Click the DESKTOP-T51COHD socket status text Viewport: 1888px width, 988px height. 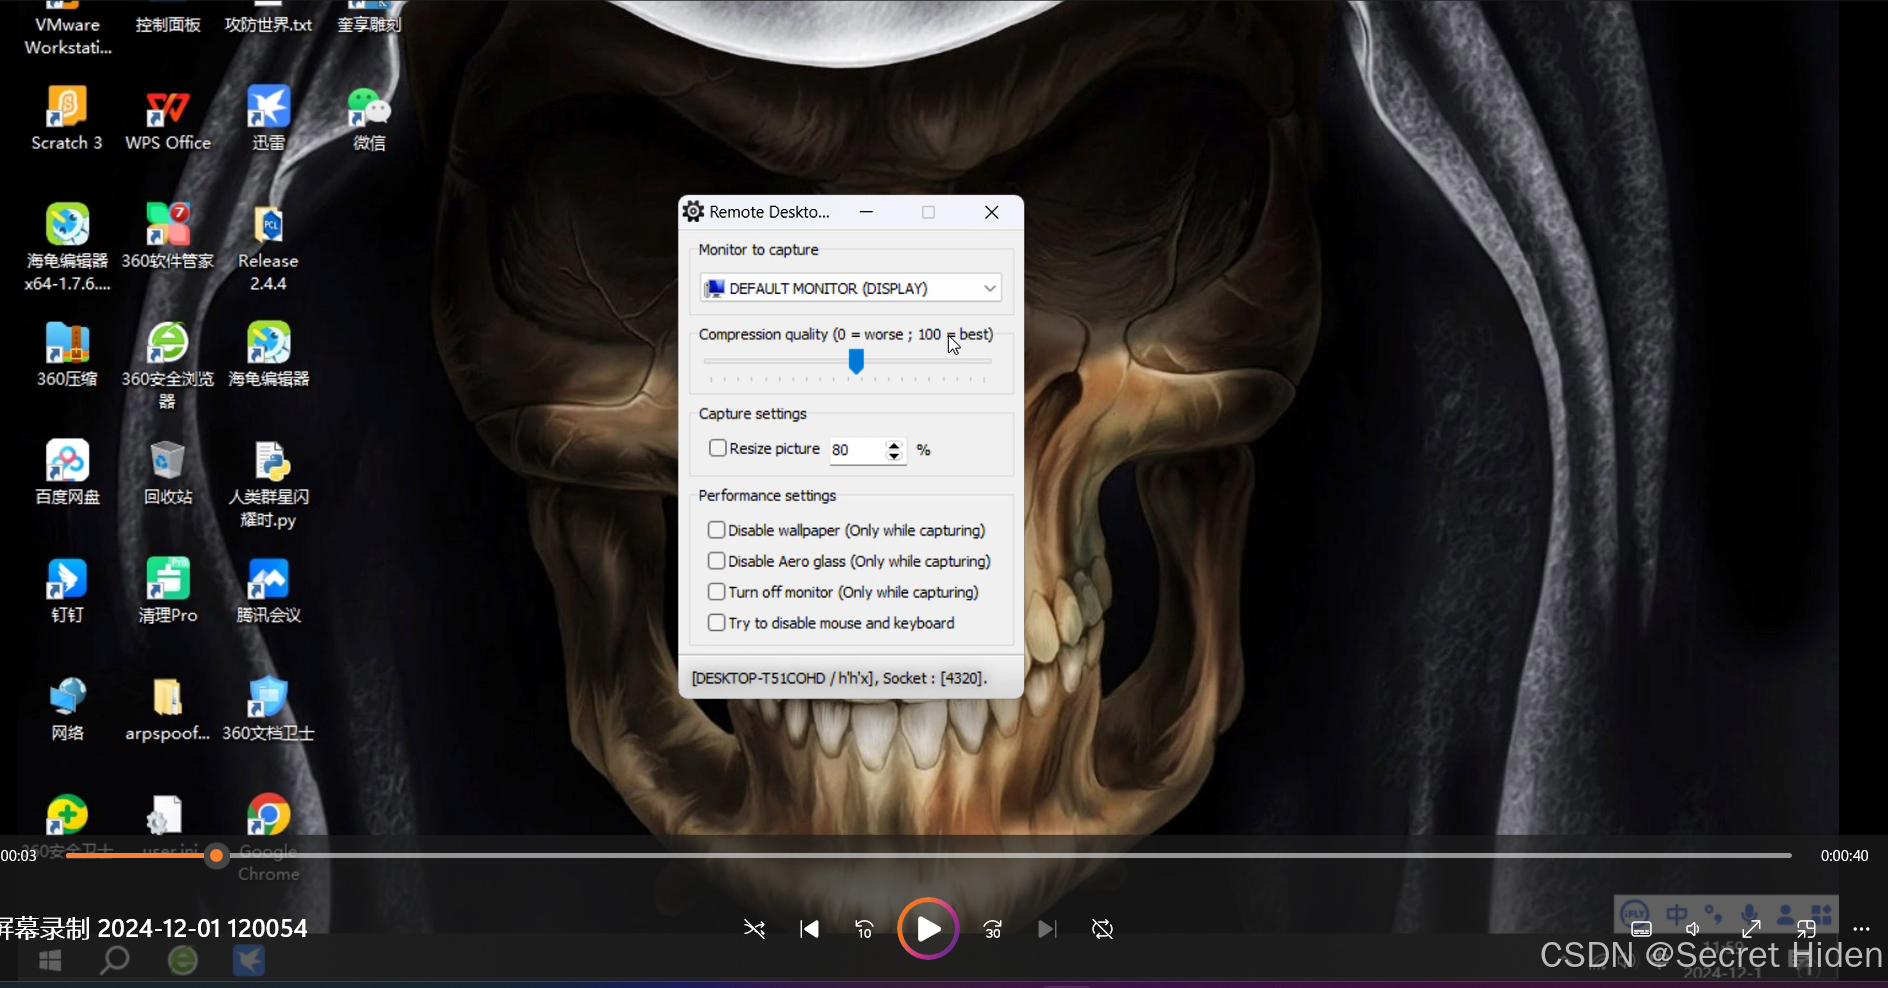839,678
